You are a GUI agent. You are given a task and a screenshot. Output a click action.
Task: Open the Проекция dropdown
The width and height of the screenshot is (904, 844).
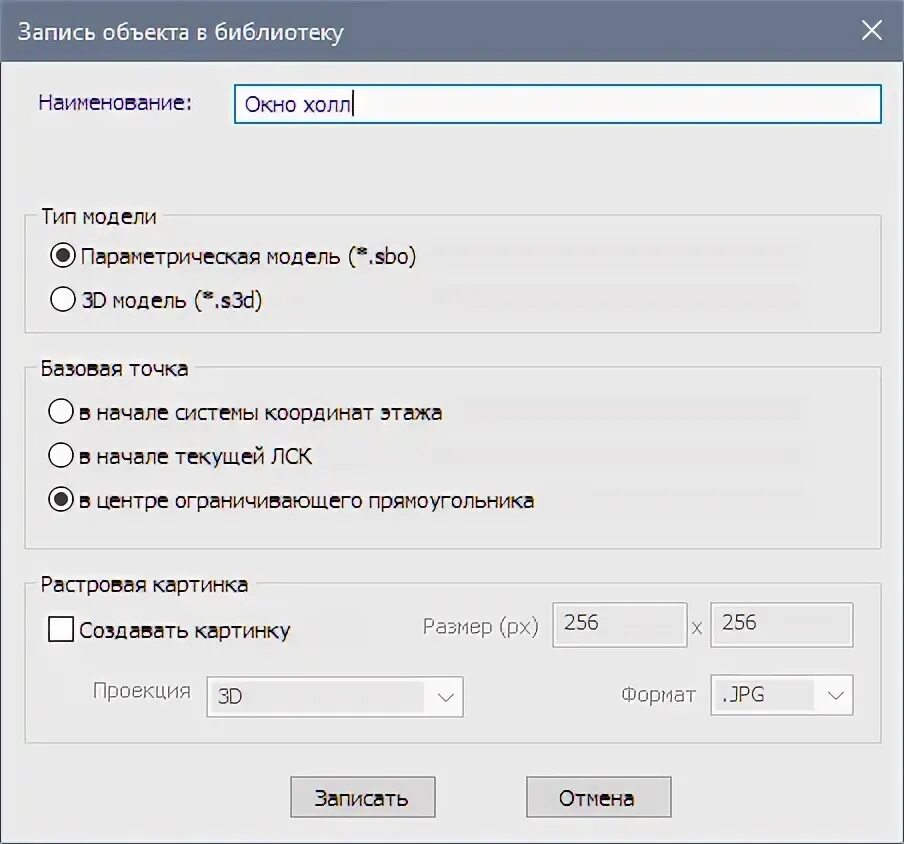click(335, 696)
